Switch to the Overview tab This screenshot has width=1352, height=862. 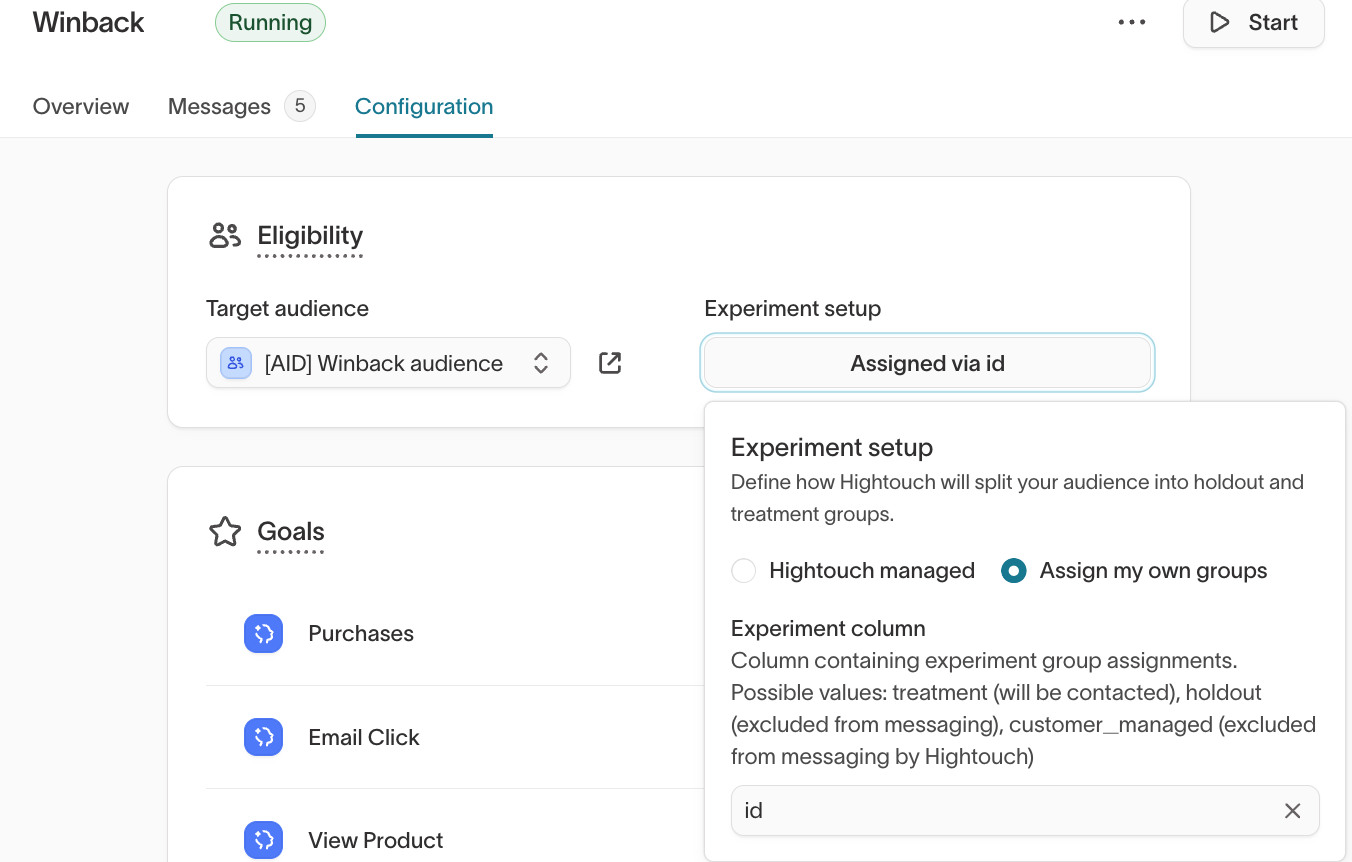[x=80, y=106]
